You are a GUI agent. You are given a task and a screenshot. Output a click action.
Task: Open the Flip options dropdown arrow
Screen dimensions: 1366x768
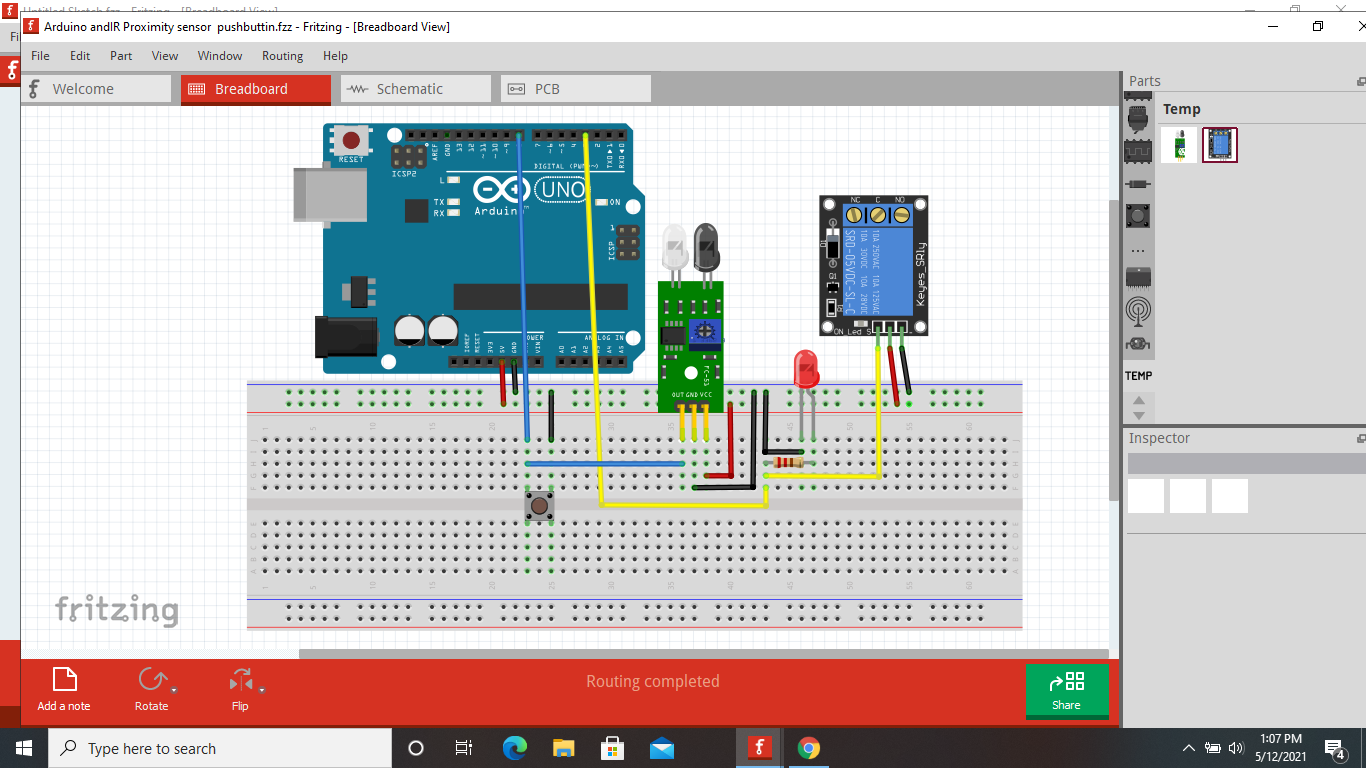[262, 690]
